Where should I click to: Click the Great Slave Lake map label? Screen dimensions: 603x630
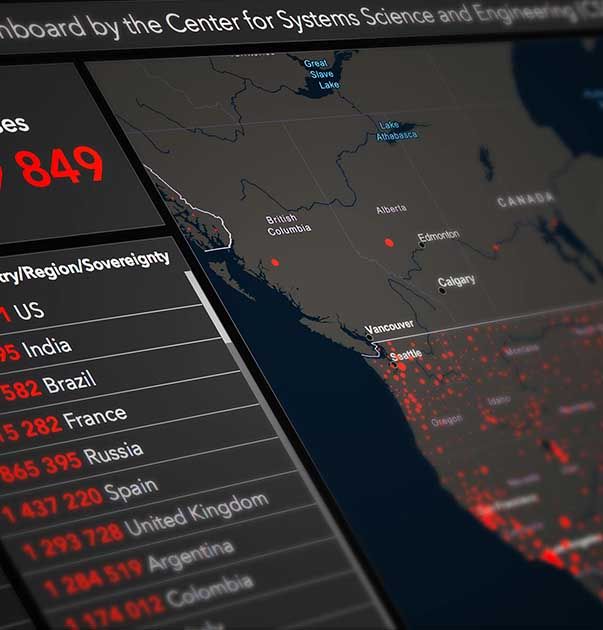point(322,75)
